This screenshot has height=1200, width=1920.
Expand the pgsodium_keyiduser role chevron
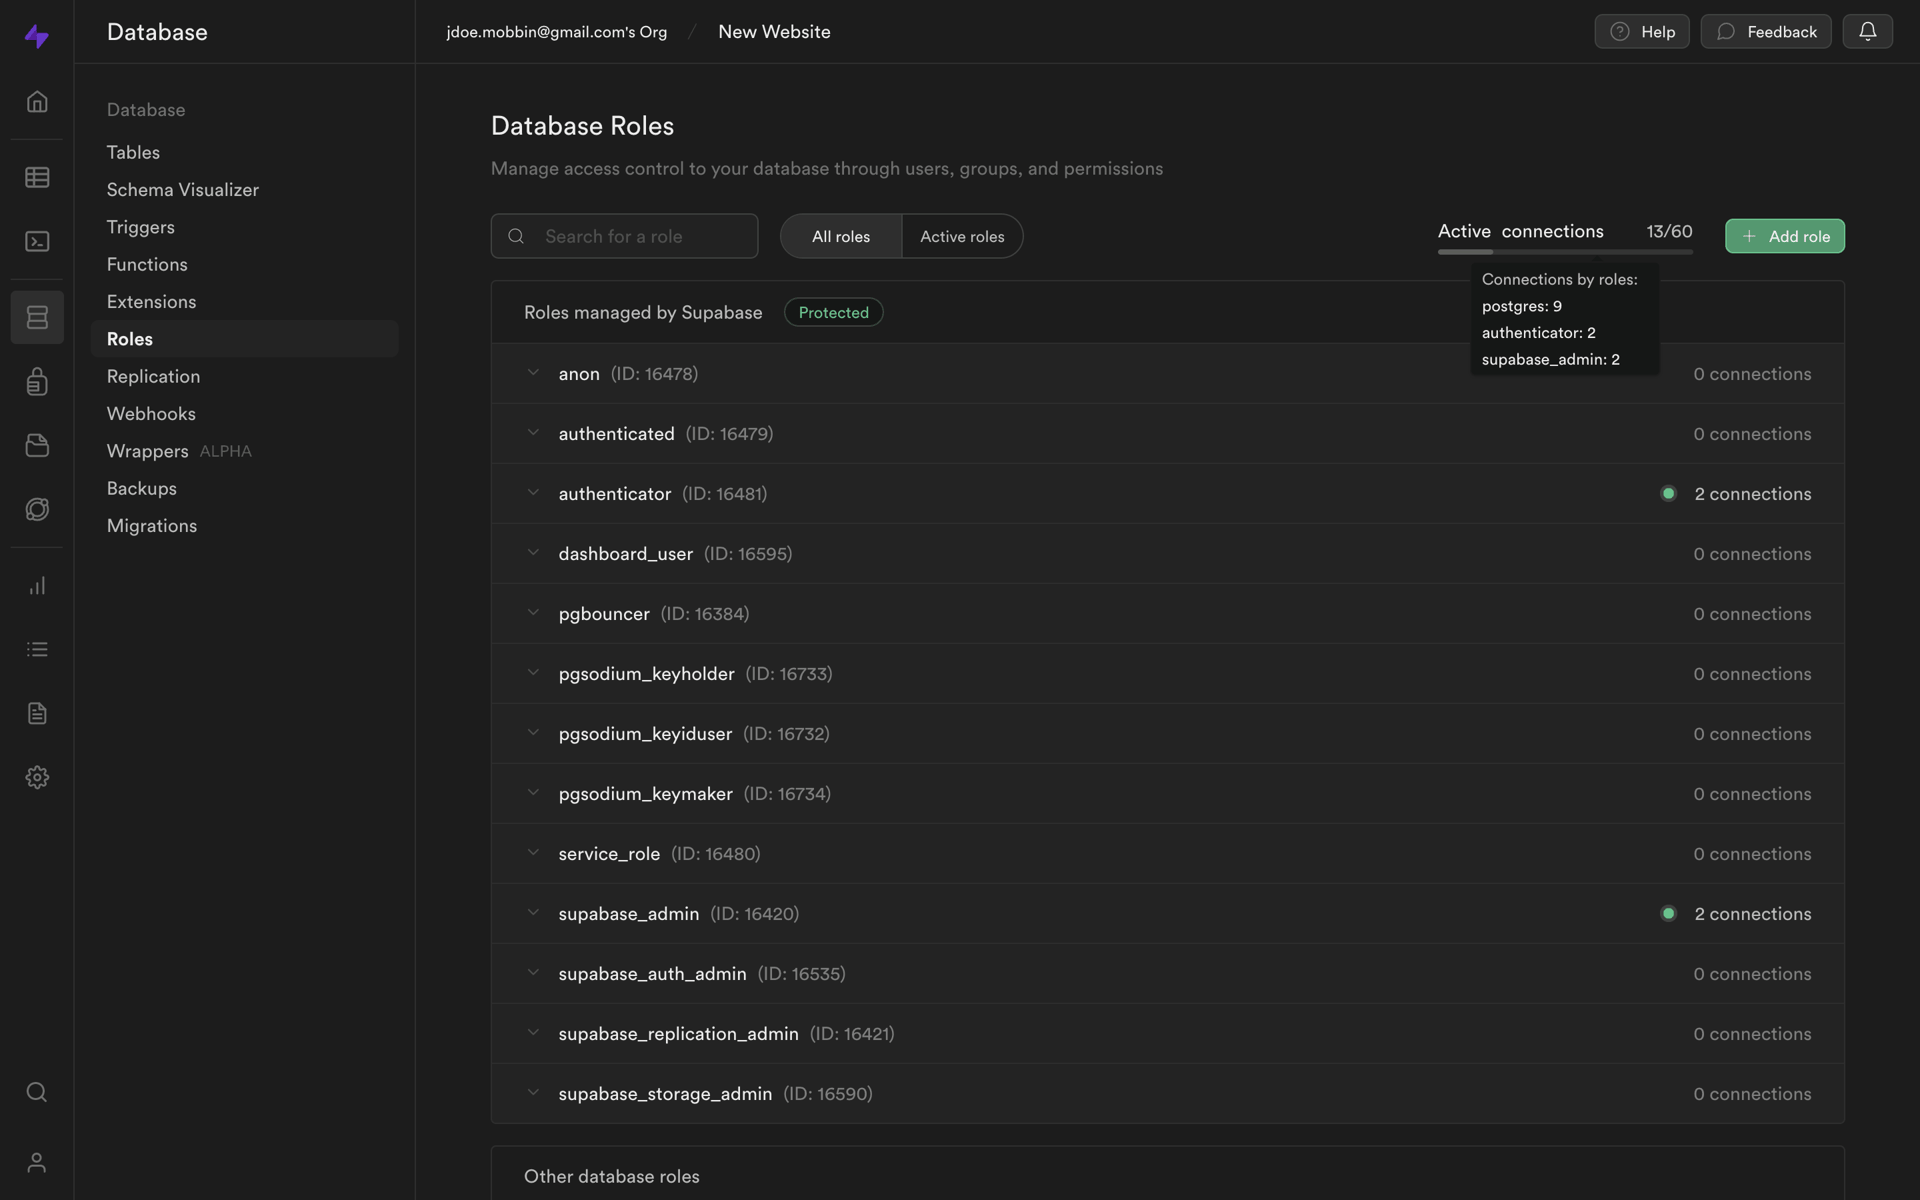tap(533, 733)
